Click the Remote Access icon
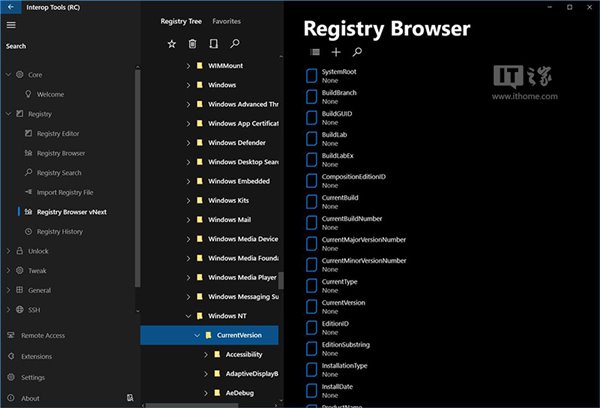This screenshot has width=600, height=408. (11, 335)
